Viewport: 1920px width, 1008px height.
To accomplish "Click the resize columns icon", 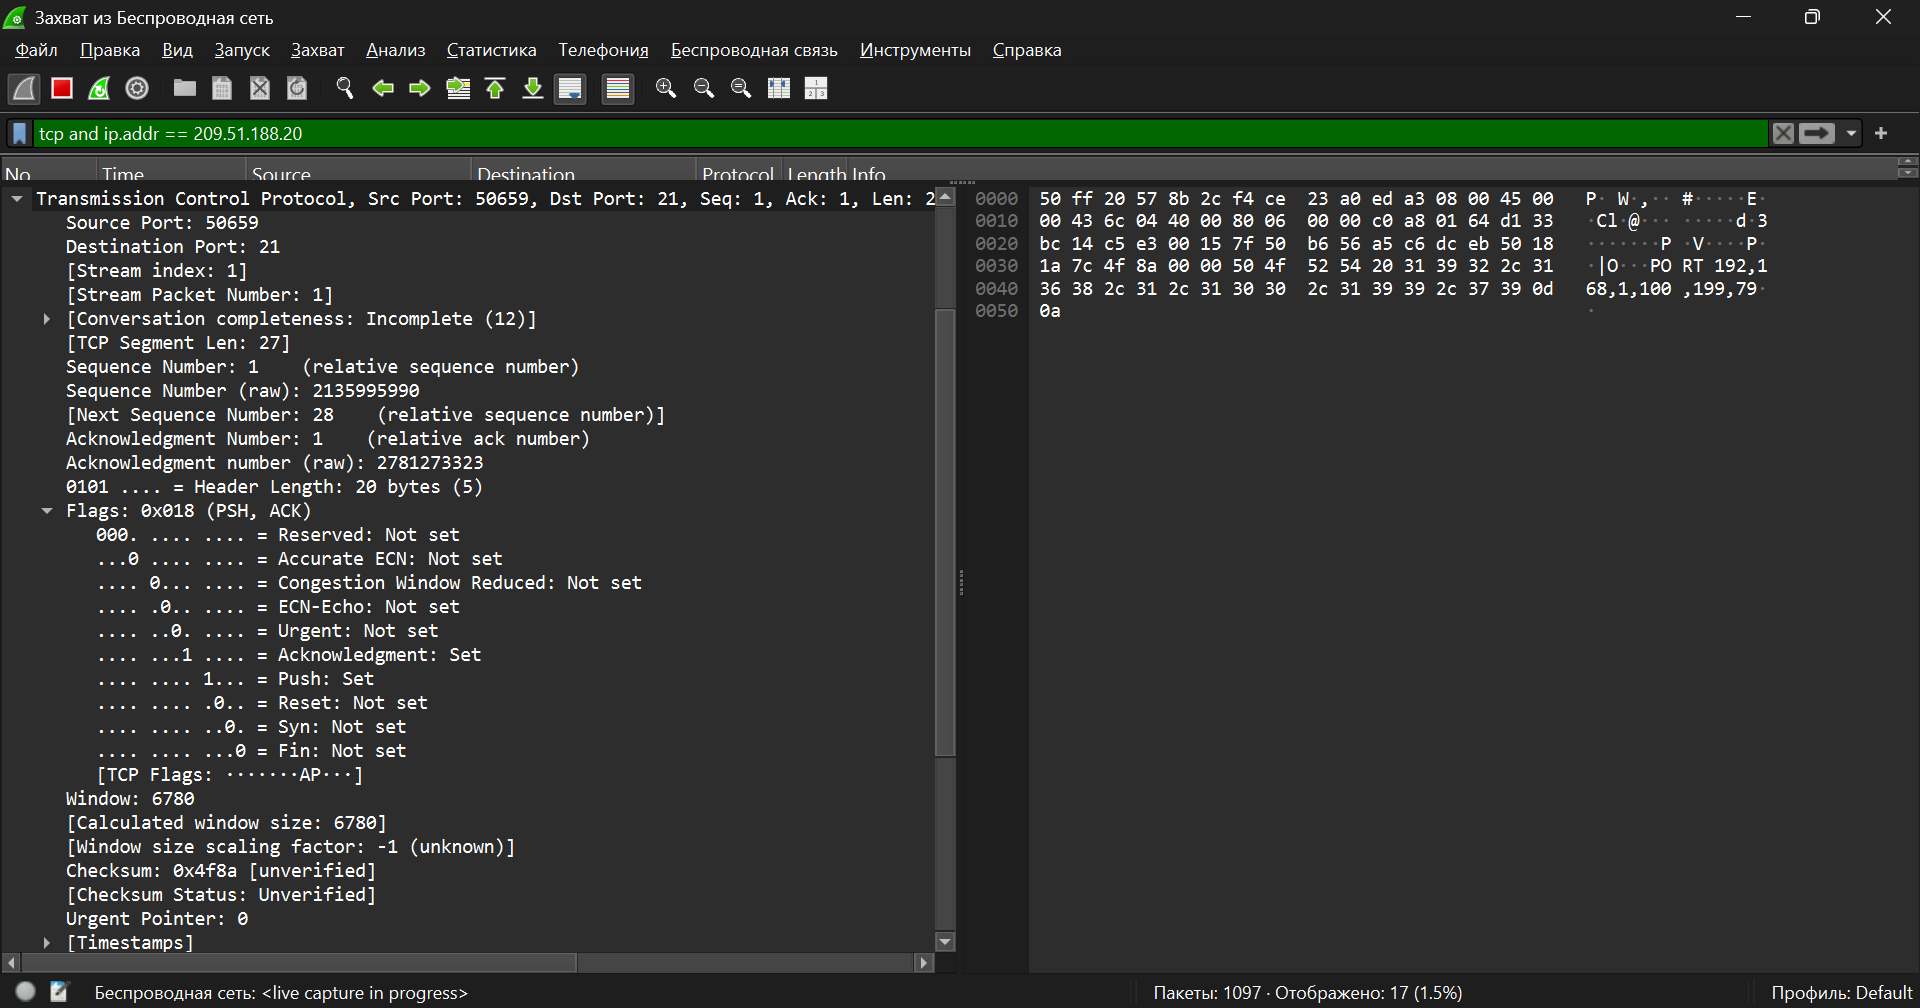I will 779,89.
